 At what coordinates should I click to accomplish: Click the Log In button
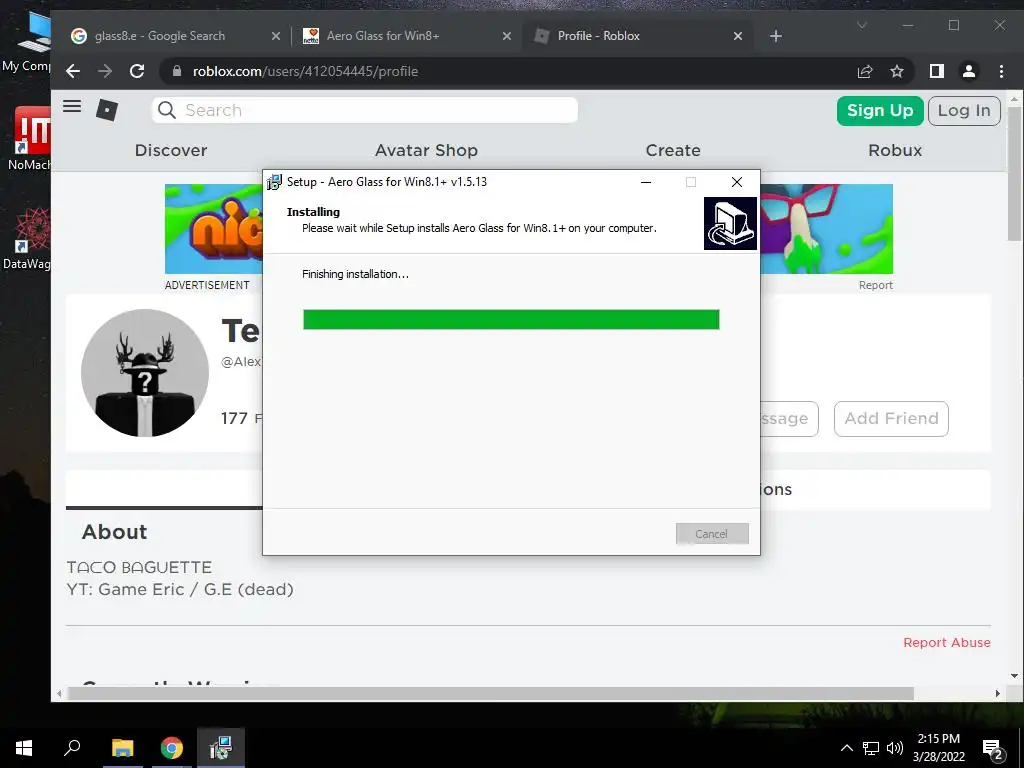(964, 110)
